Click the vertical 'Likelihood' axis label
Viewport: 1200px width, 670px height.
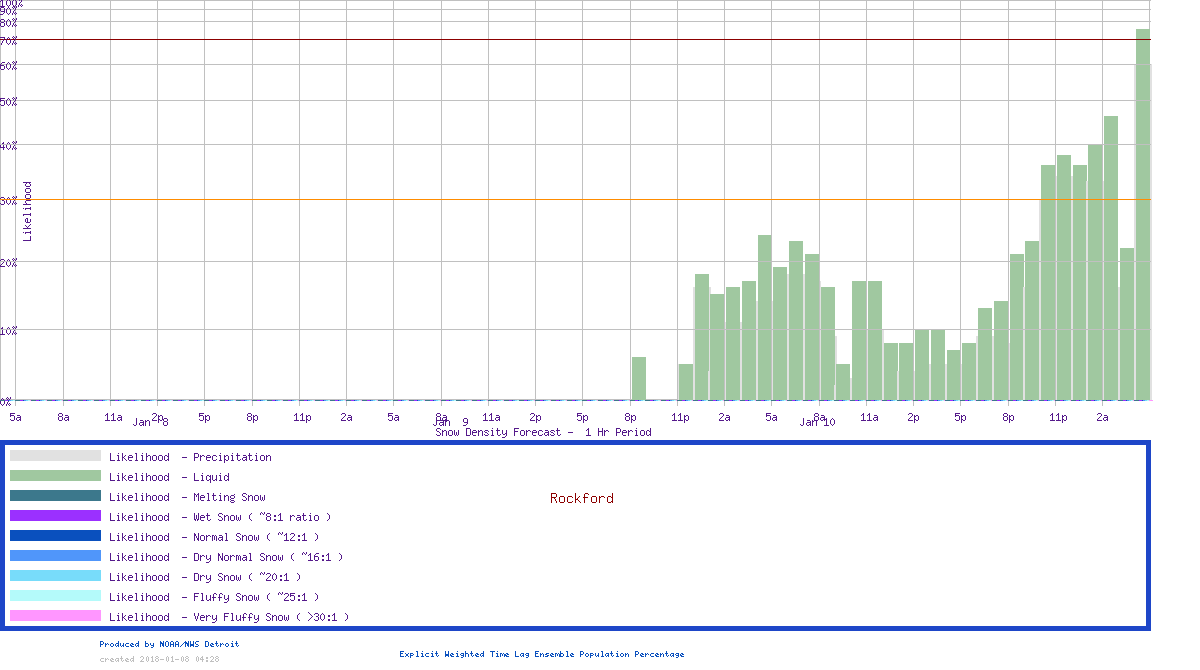pos(28,211)
